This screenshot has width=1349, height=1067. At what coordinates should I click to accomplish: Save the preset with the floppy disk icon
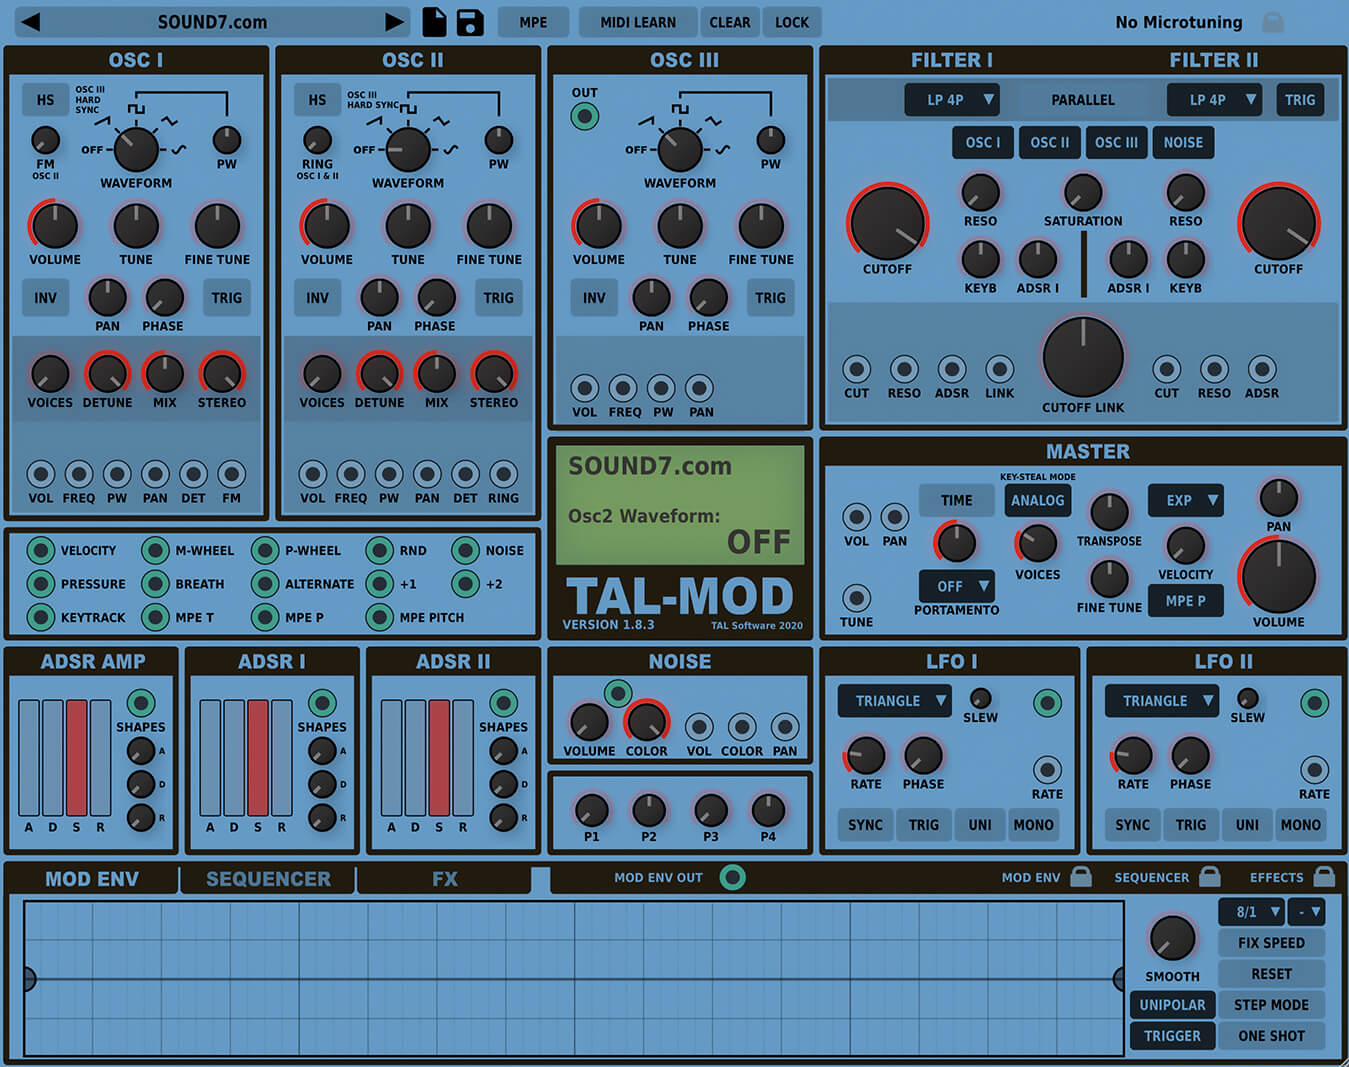pyautogui.click(x=470, y=22)
